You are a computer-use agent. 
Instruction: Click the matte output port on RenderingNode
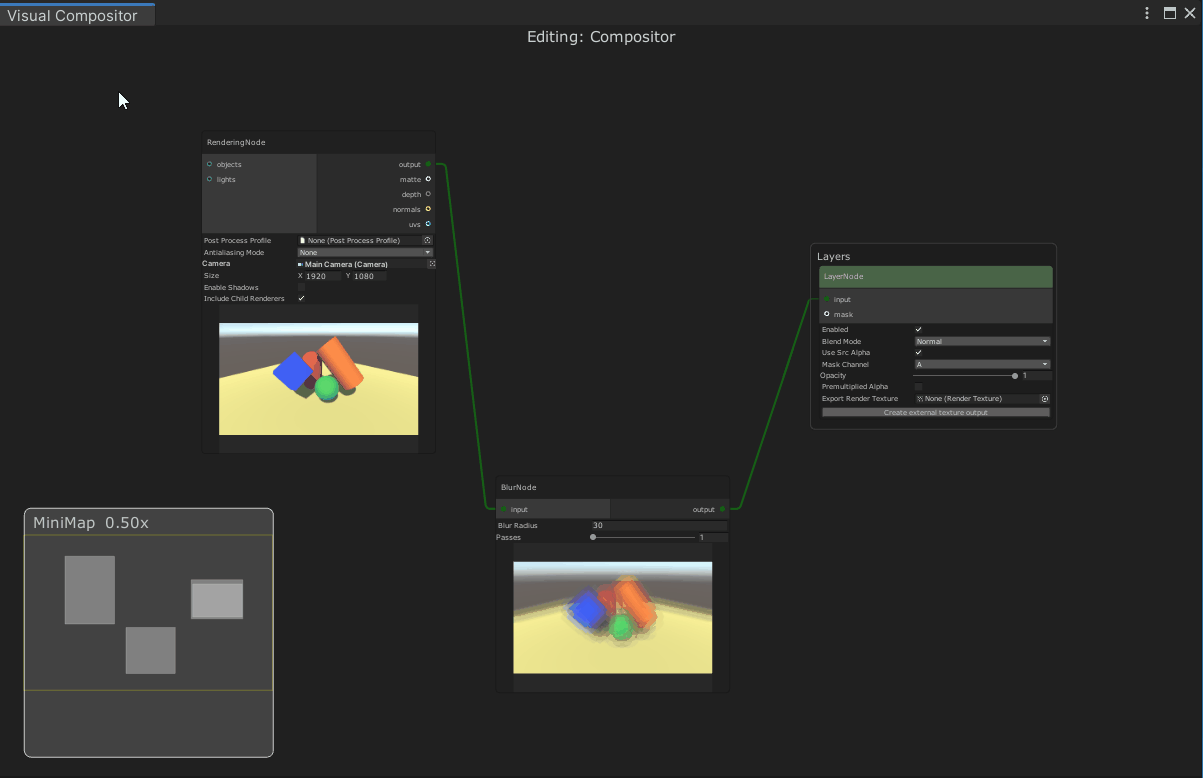[428, 179]
